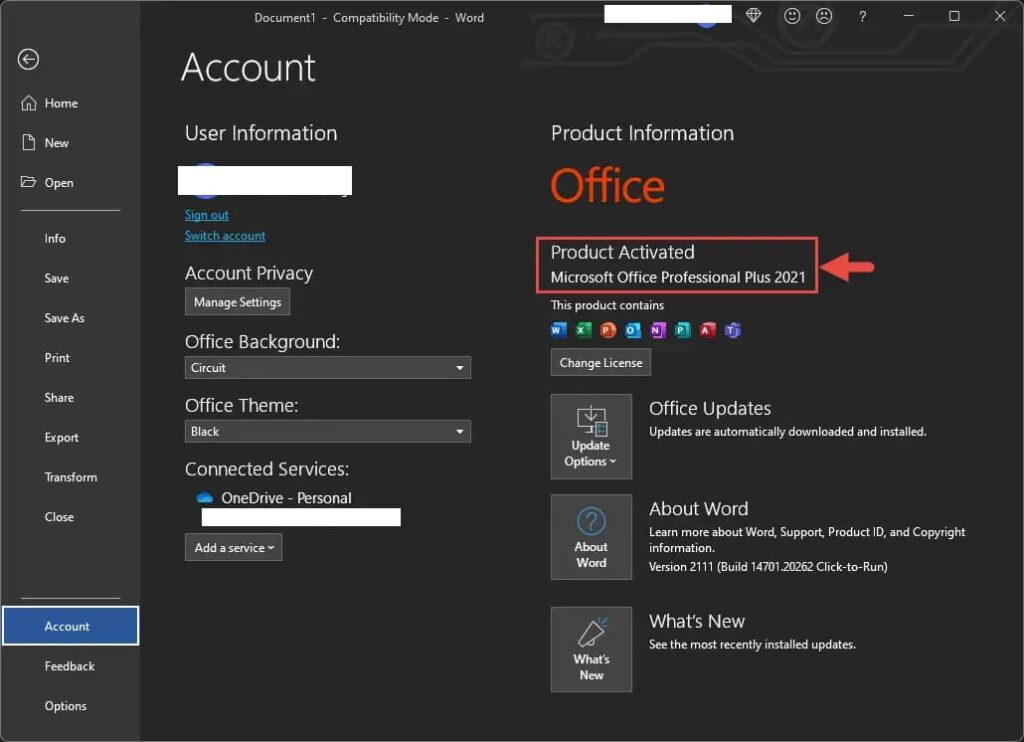Image resolution: width=1024 pixels, height=742 pixels.
Task: Click the Excel icon under product contents
Action: (583, 330)
